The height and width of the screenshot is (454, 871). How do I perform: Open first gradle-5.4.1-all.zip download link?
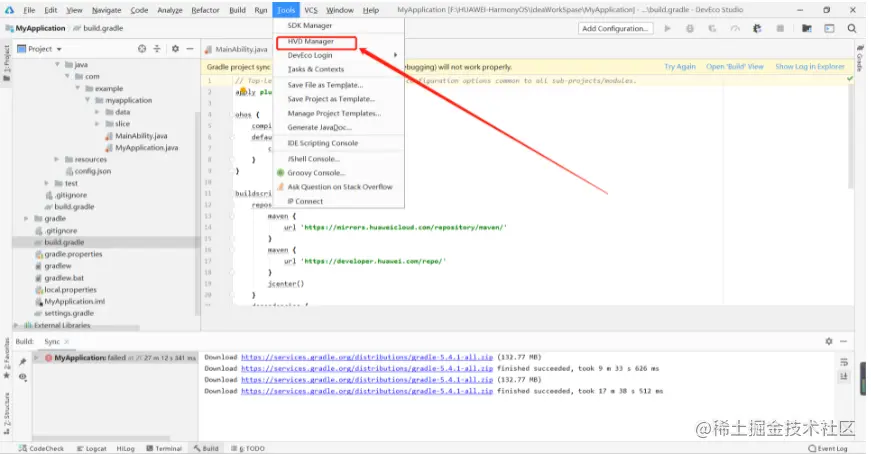pyautogui.click(x=367, y=357)
